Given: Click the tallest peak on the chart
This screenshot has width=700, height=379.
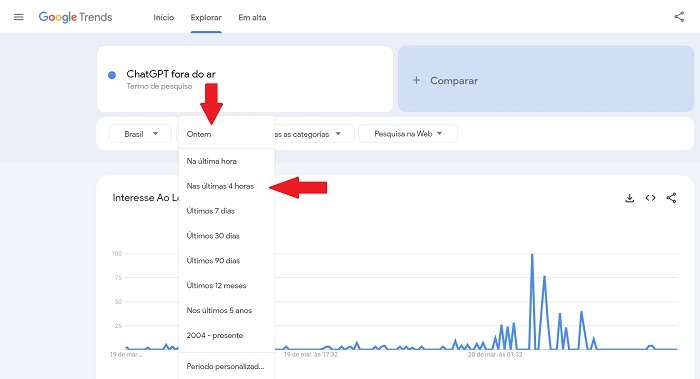Looking at the screenshot, I should tap(532, 255).
